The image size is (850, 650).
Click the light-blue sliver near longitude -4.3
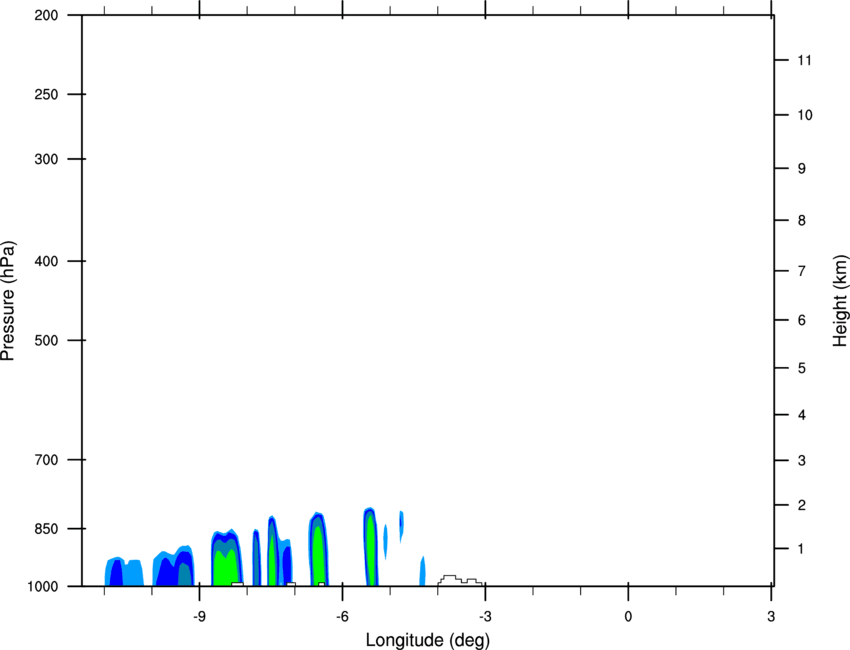[422, 571]
